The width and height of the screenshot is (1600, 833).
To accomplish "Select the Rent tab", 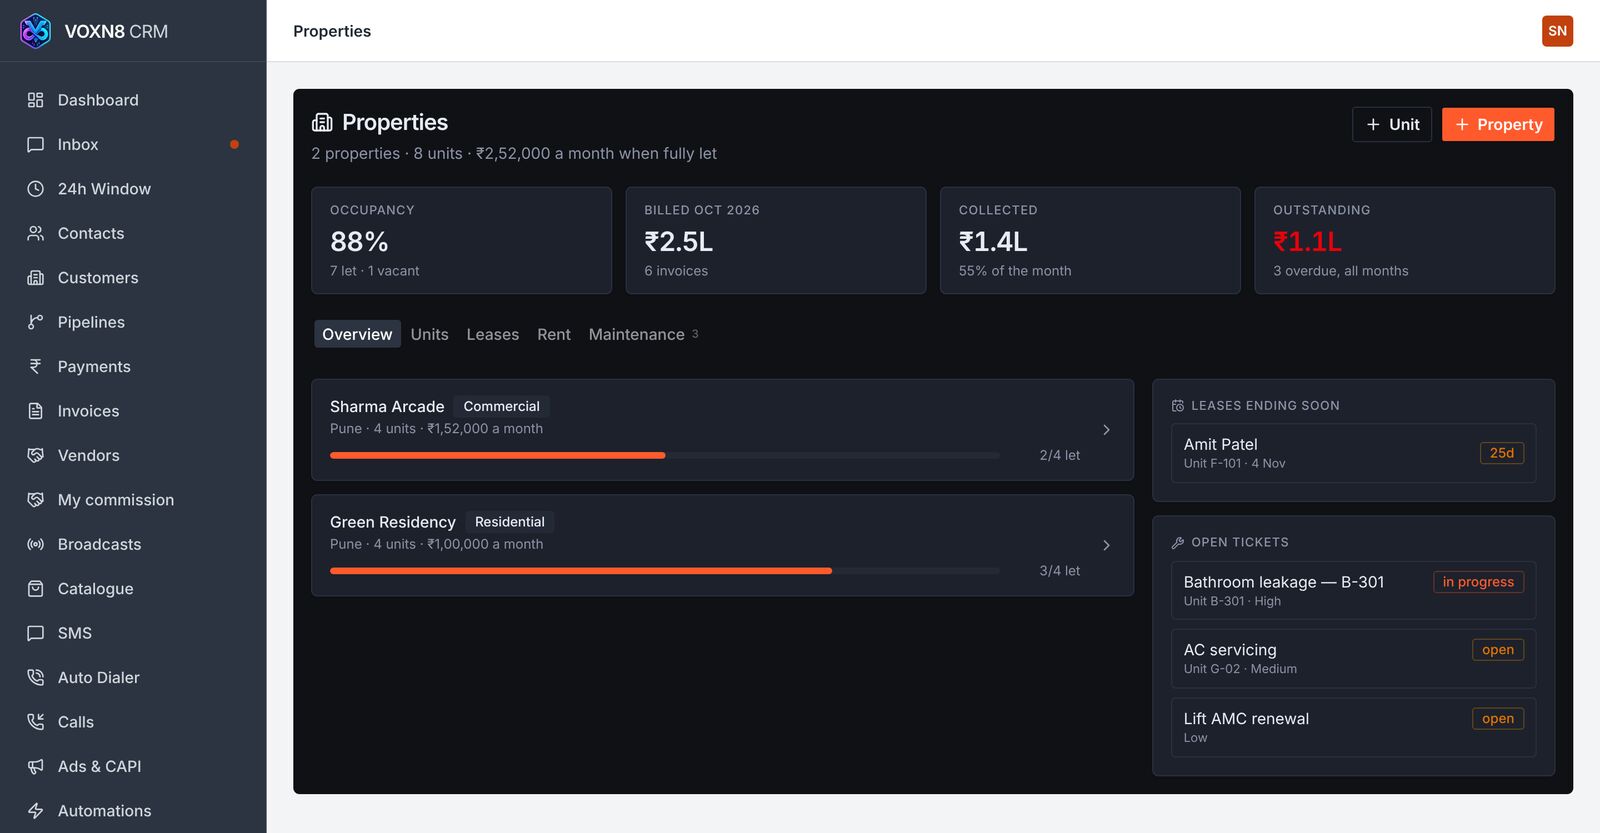I will click(554, 334).
